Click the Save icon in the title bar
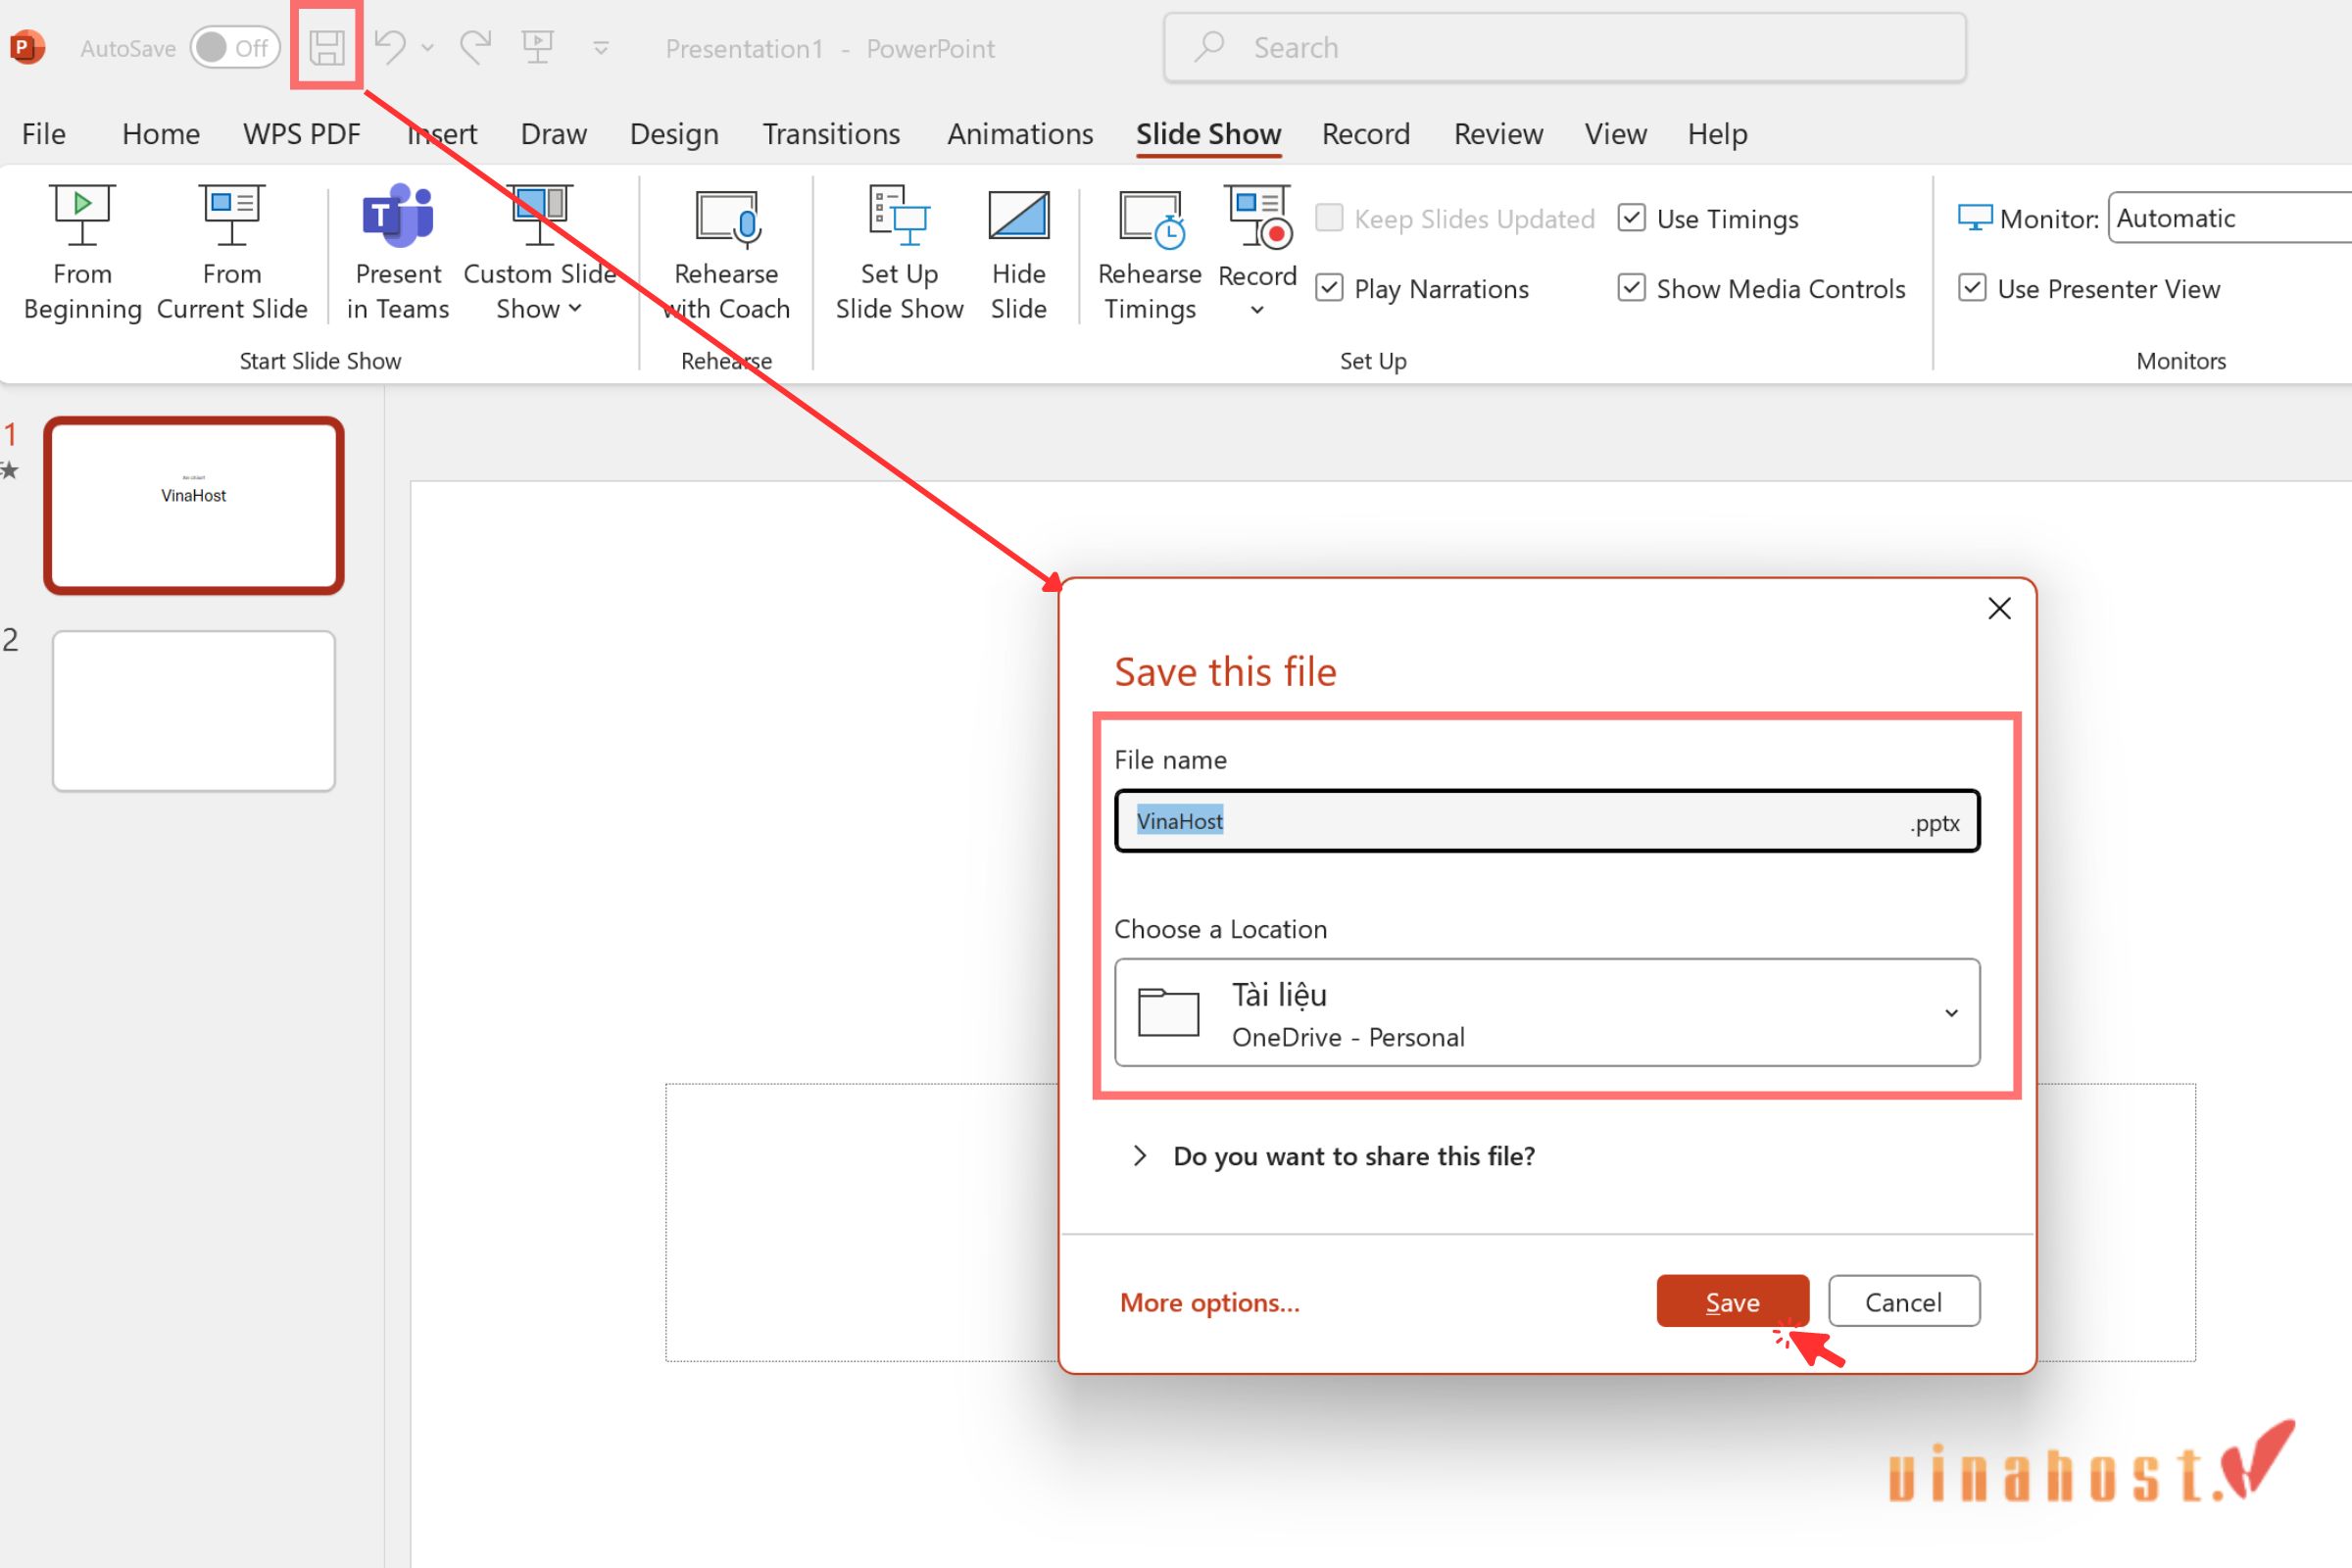 click(327, 47)
